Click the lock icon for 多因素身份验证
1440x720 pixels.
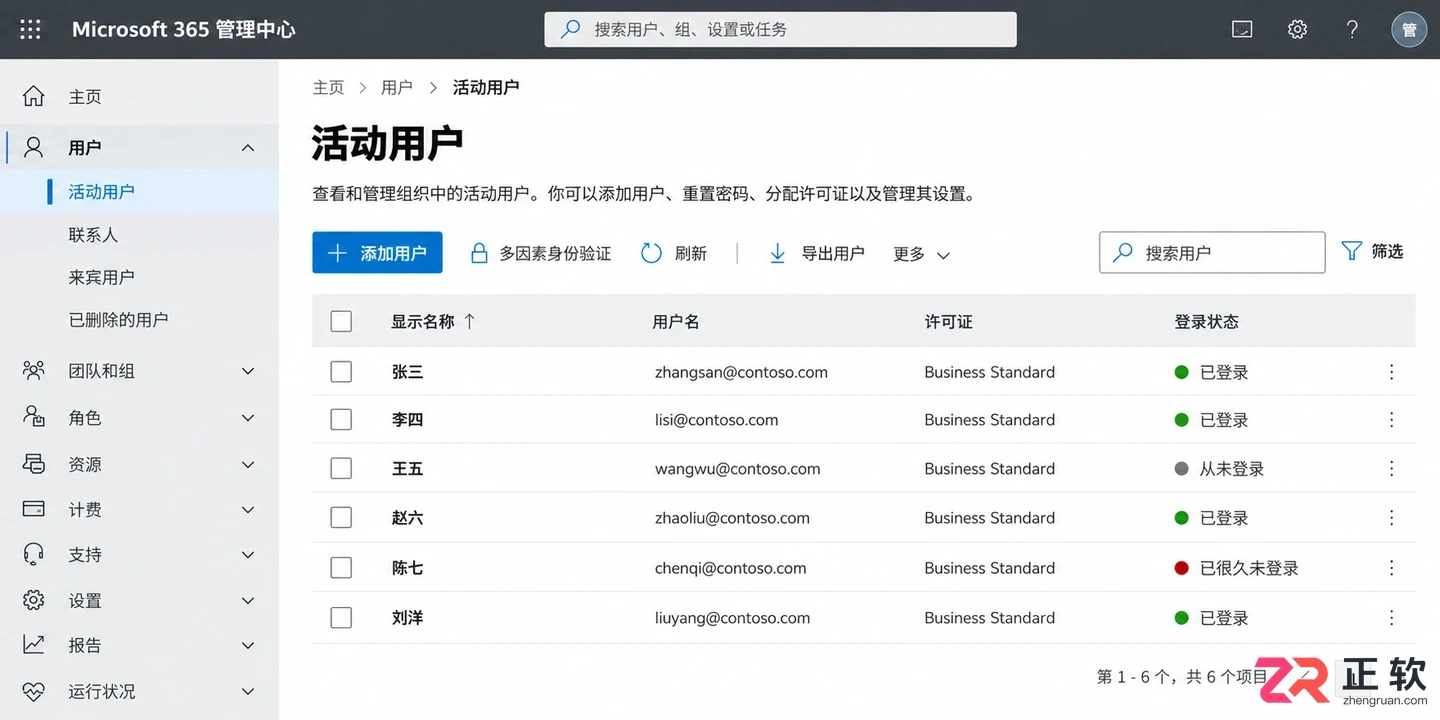[x=479, y=253]
